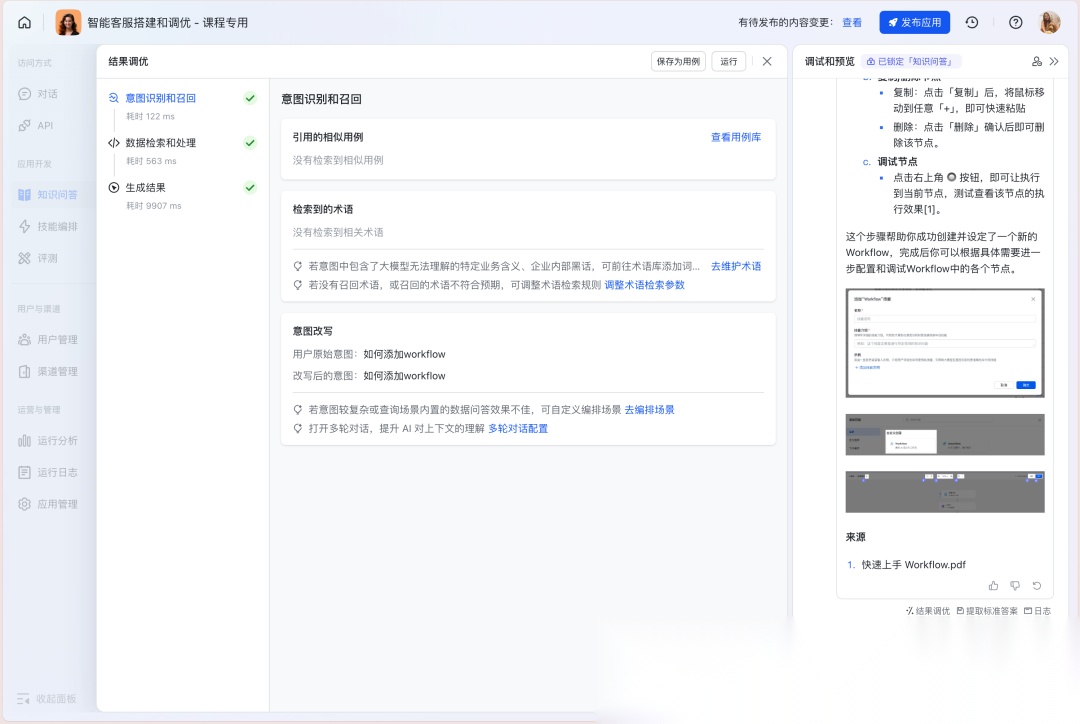This screenshot has width=1080, height=724.
Task: Go to the home icon
Action: pyautogui.click(x=24, y=23)
